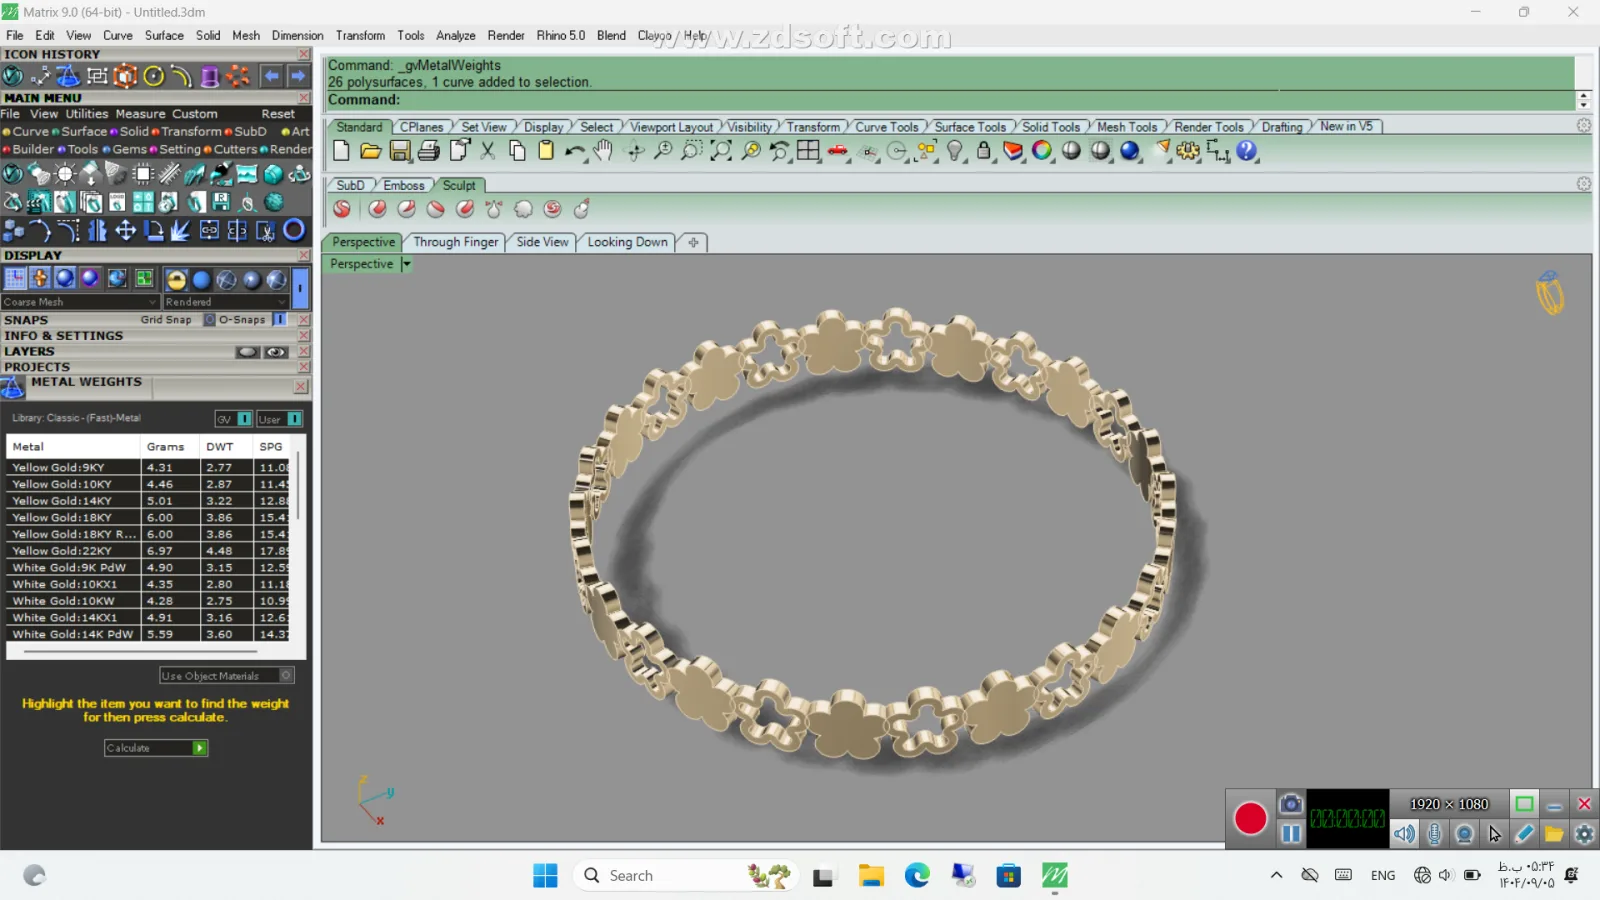Click the Save icon in Standard toolbar
This screenshot has width=1600, height=900.
[x=400, y=151]
